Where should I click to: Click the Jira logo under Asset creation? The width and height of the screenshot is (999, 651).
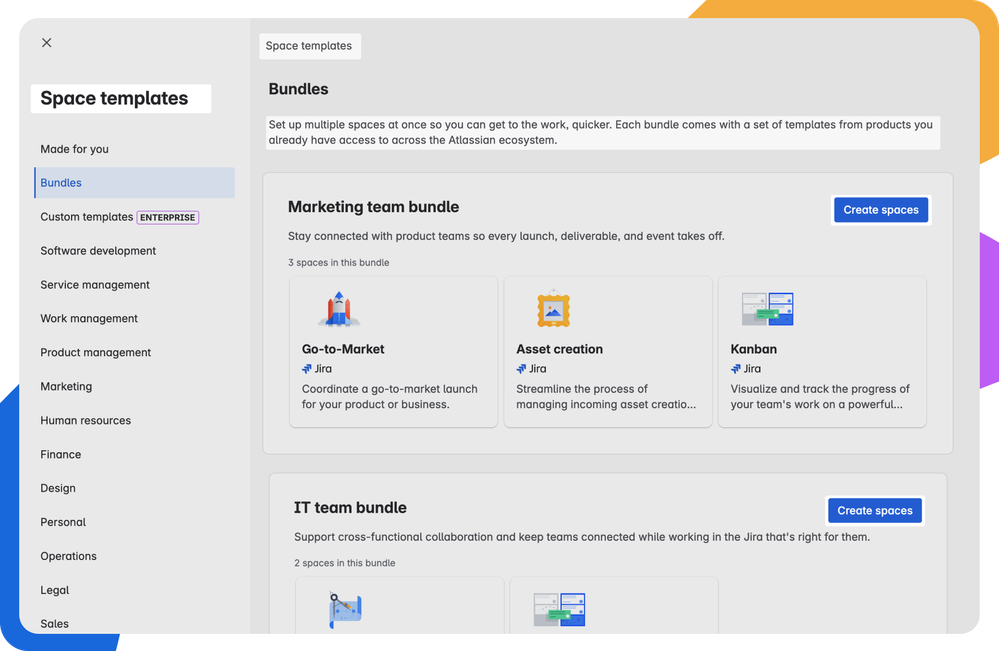click(x=521, y=369)
